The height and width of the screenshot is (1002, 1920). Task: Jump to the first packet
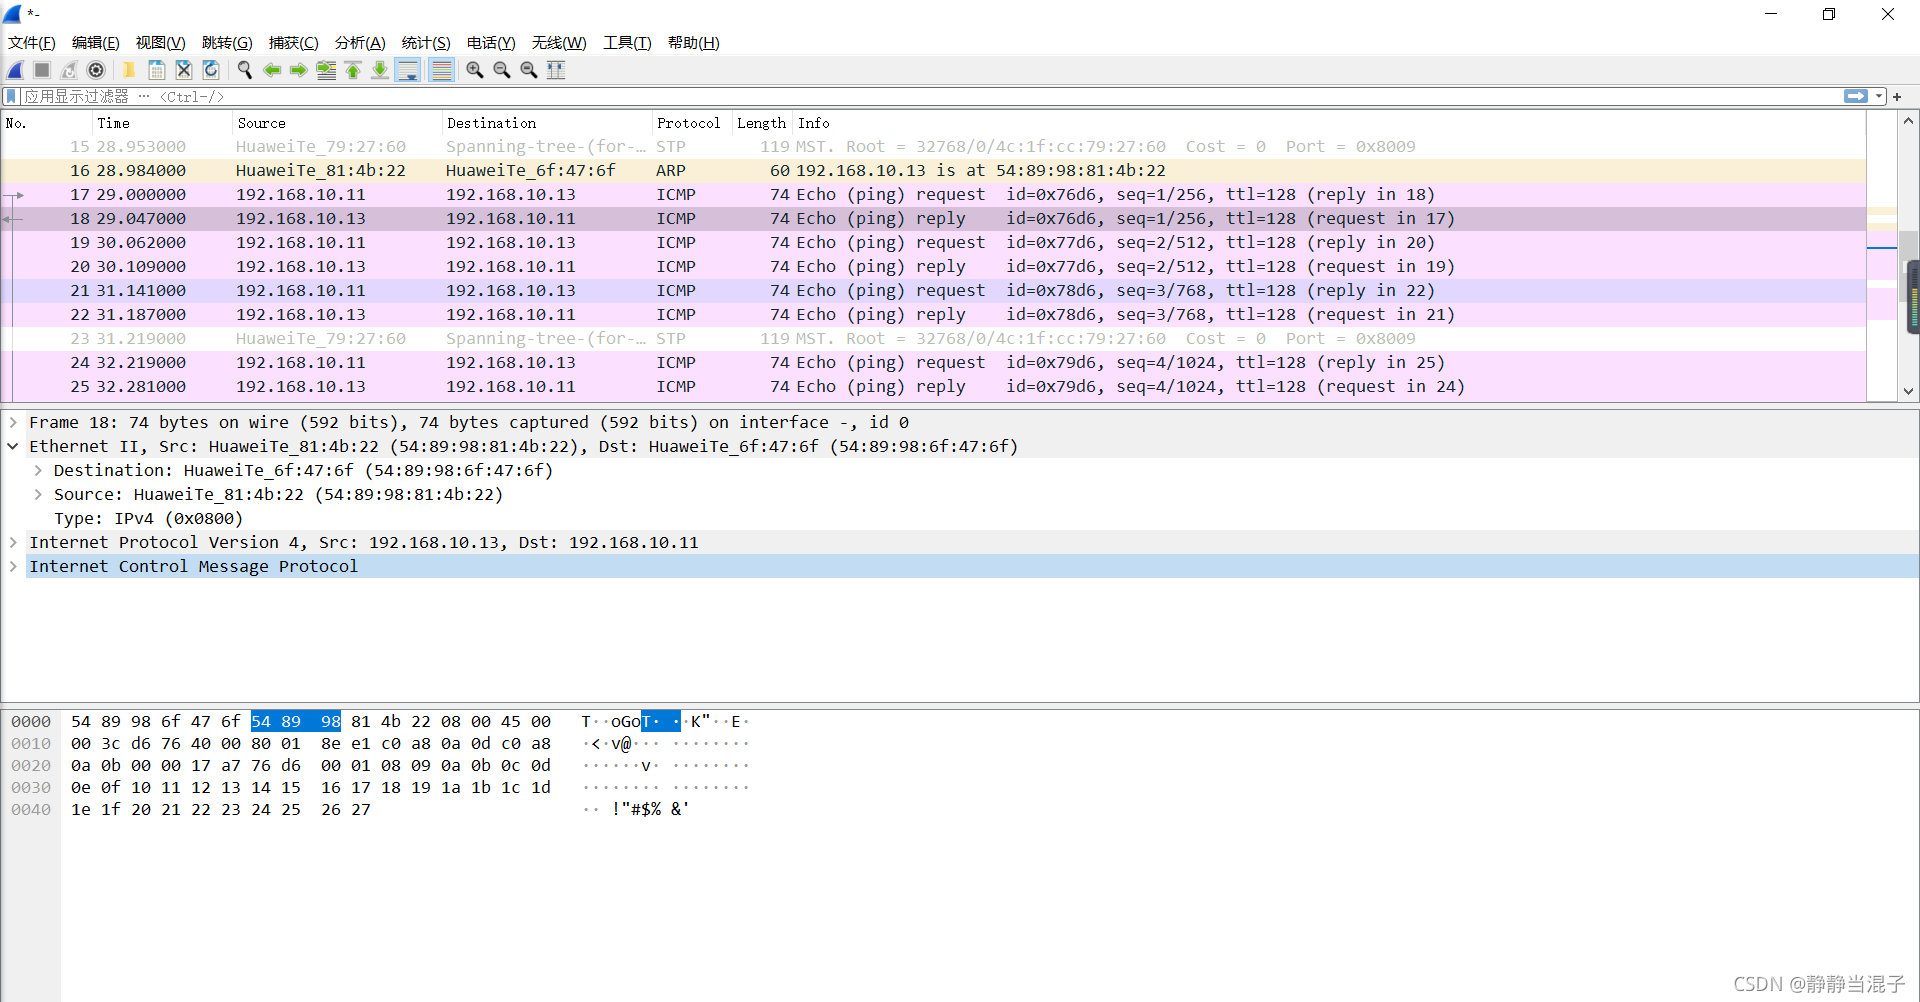pos(353,70)
